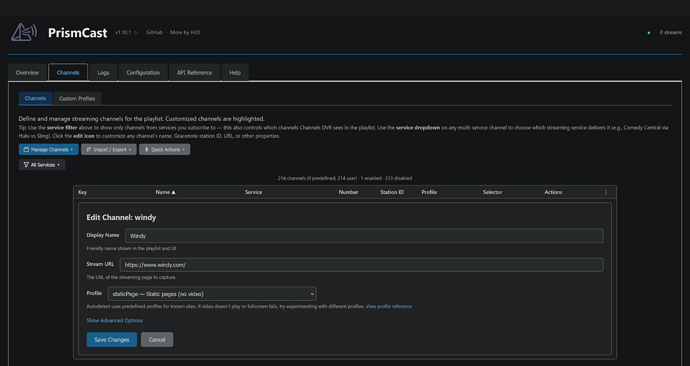Select the Channels sub-tab
Image resolution: width=690 pixels, height=366 pixels.
click(x=35, y=99)
